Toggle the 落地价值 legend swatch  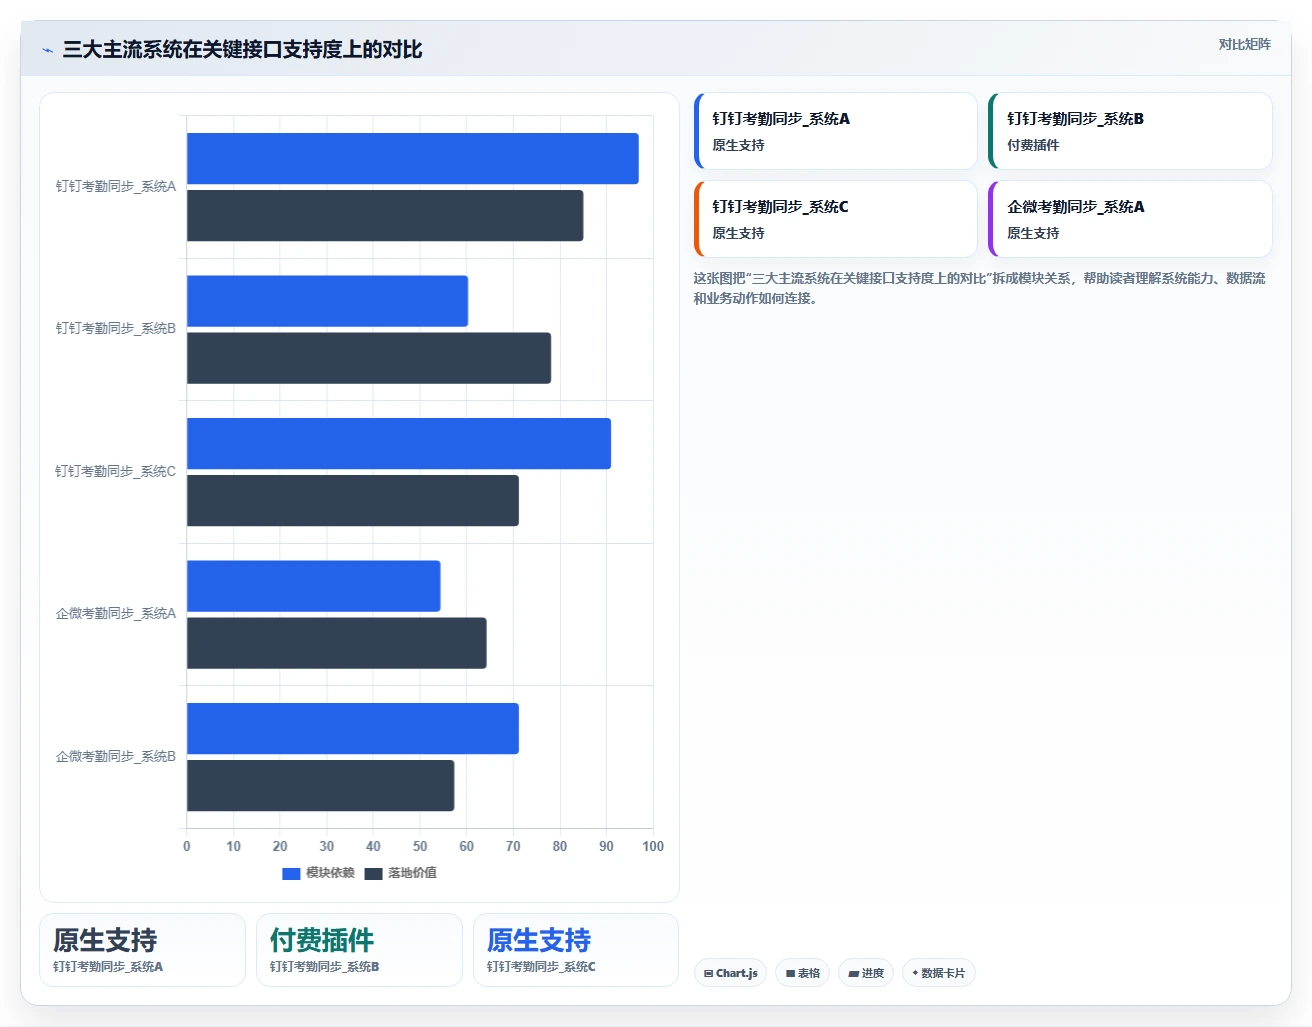(x=374, y=873)
